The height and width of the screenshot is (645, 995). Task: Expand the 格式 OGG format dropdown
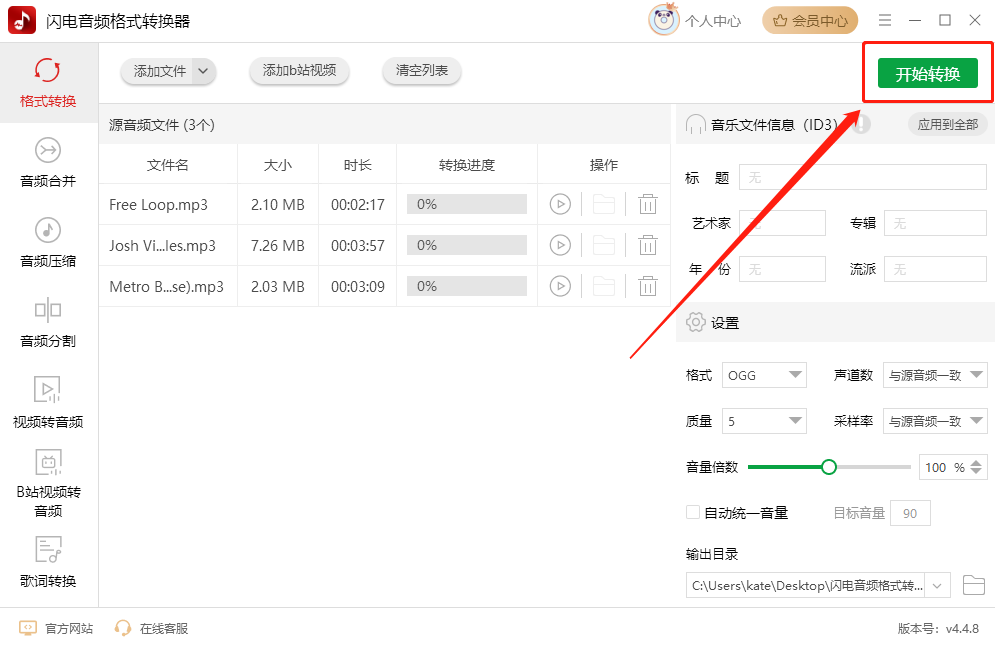pyautogui.click(x=764, y=375)
